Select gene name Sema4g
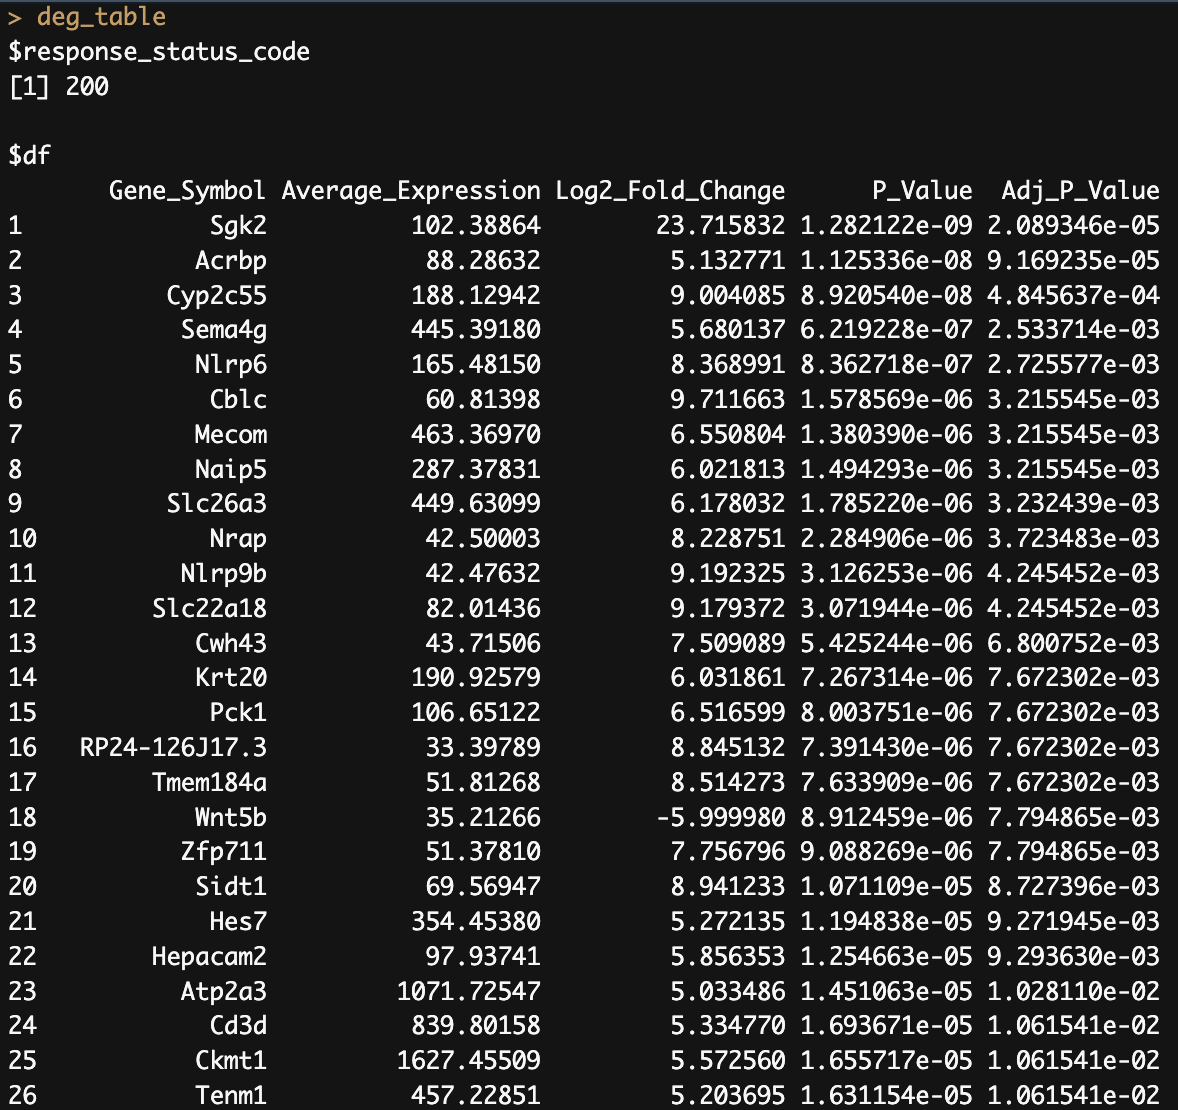 pos(224,329)
